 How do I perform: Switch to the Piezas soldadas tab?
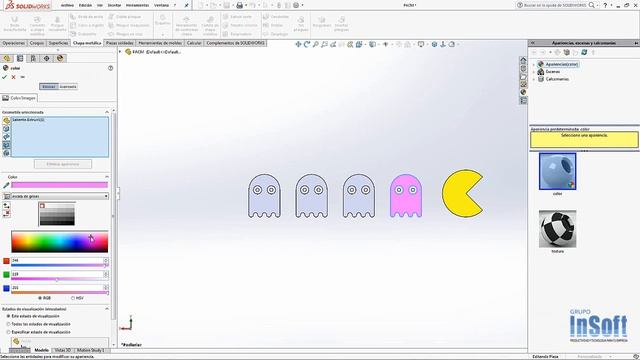point(120,43)
